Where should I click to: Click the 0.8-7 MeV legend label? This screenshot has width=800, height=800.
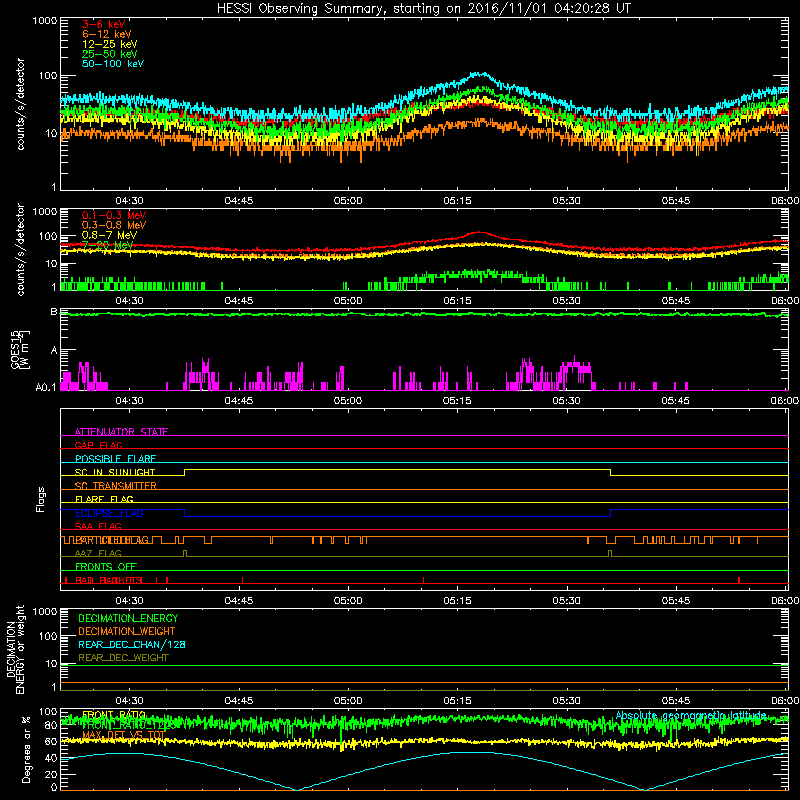(109, 235)
